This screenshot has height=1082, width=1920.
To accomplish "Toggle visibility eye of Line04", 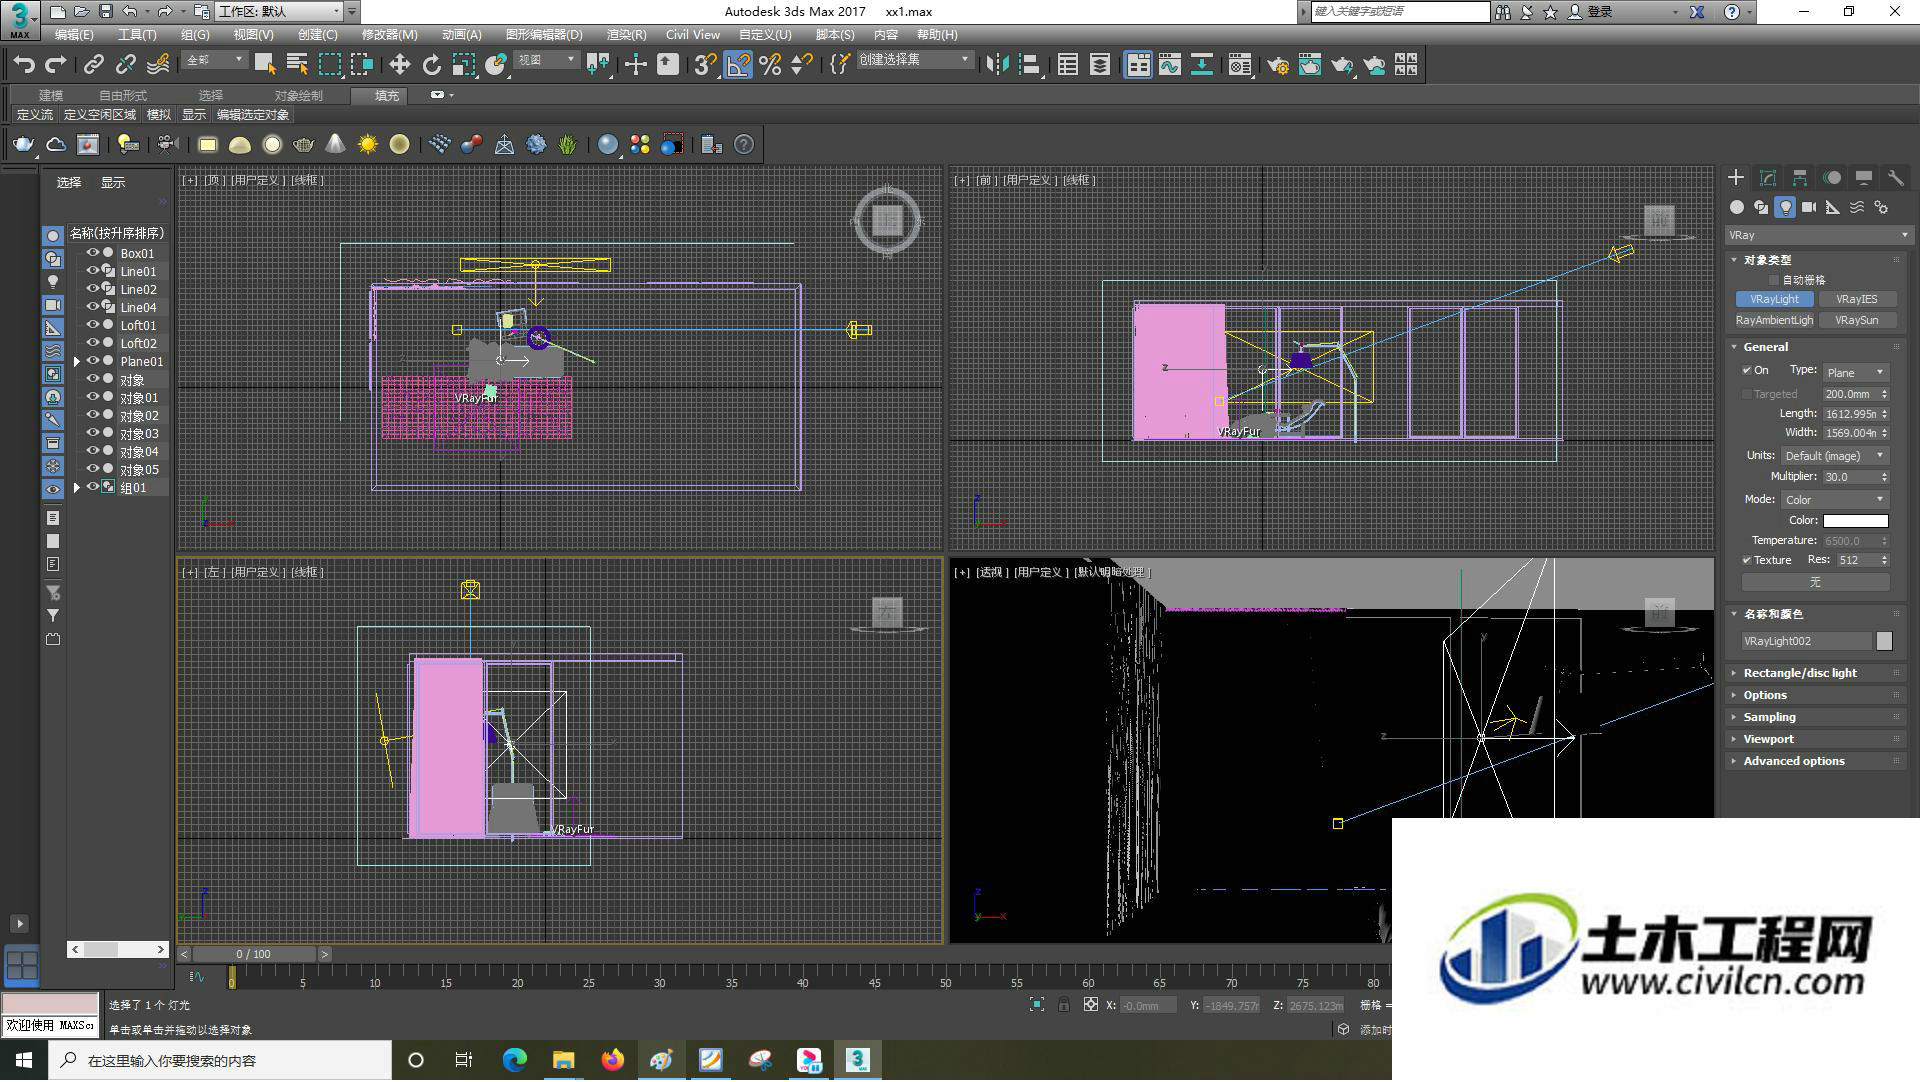I will pyautogui.click(x=92, y=307).
